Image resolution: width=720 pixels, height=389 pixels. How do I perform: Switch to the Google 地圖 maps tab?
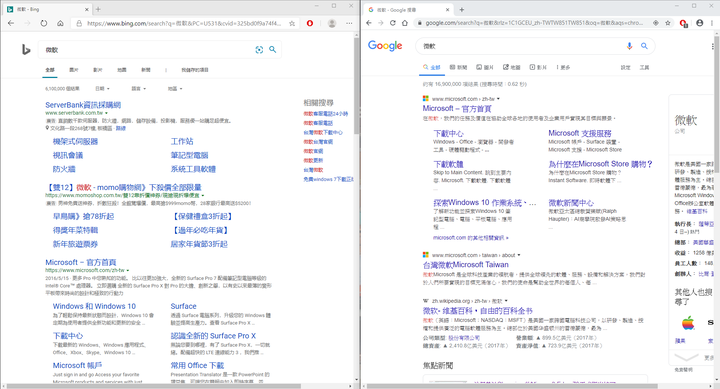[512, 67]
